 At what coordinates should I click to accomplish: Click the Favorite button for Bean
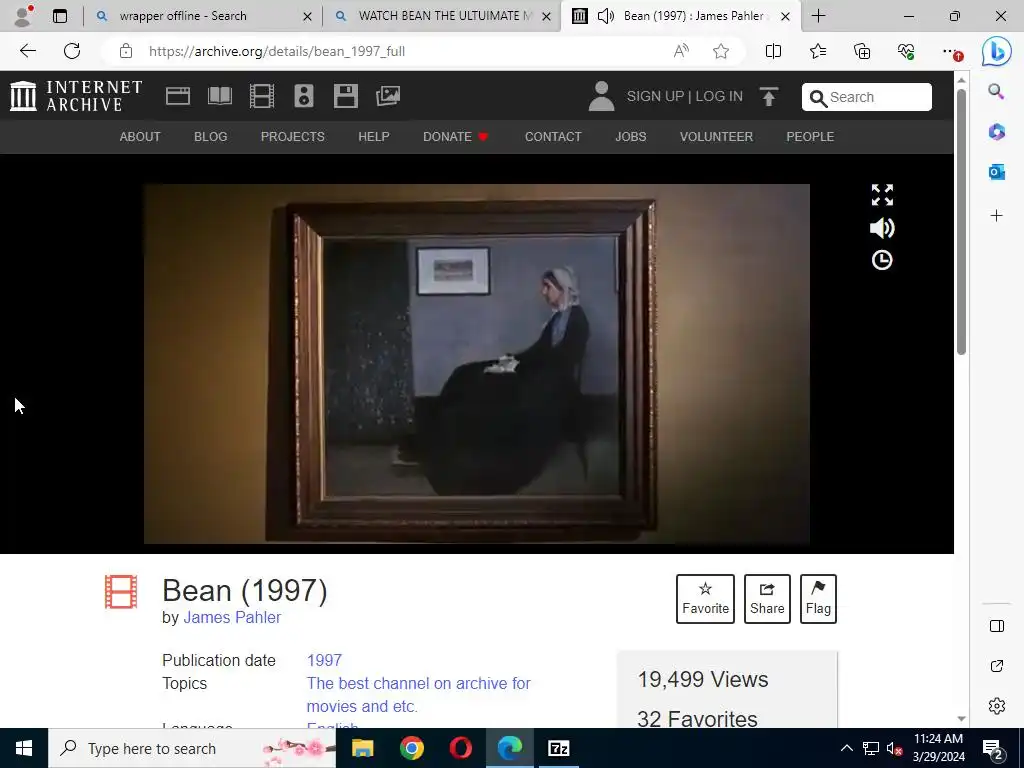click(x=705, y=599)
